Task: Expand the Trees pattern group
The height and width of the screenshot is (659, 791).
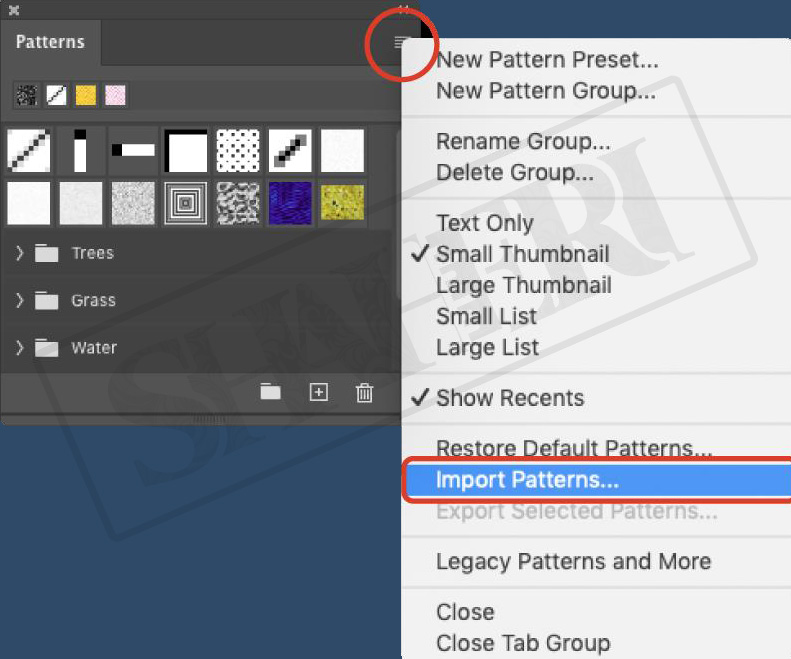Action: (x=19, y=253)
